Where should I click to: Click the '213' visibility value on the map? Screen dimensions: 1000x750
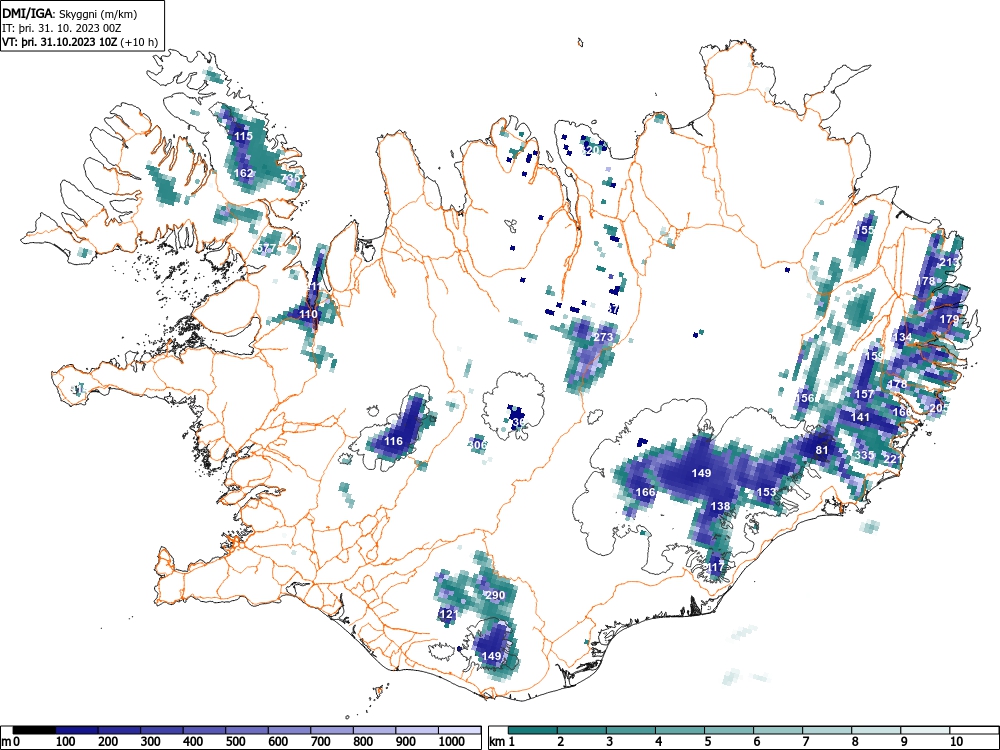(x=949, y=262)
